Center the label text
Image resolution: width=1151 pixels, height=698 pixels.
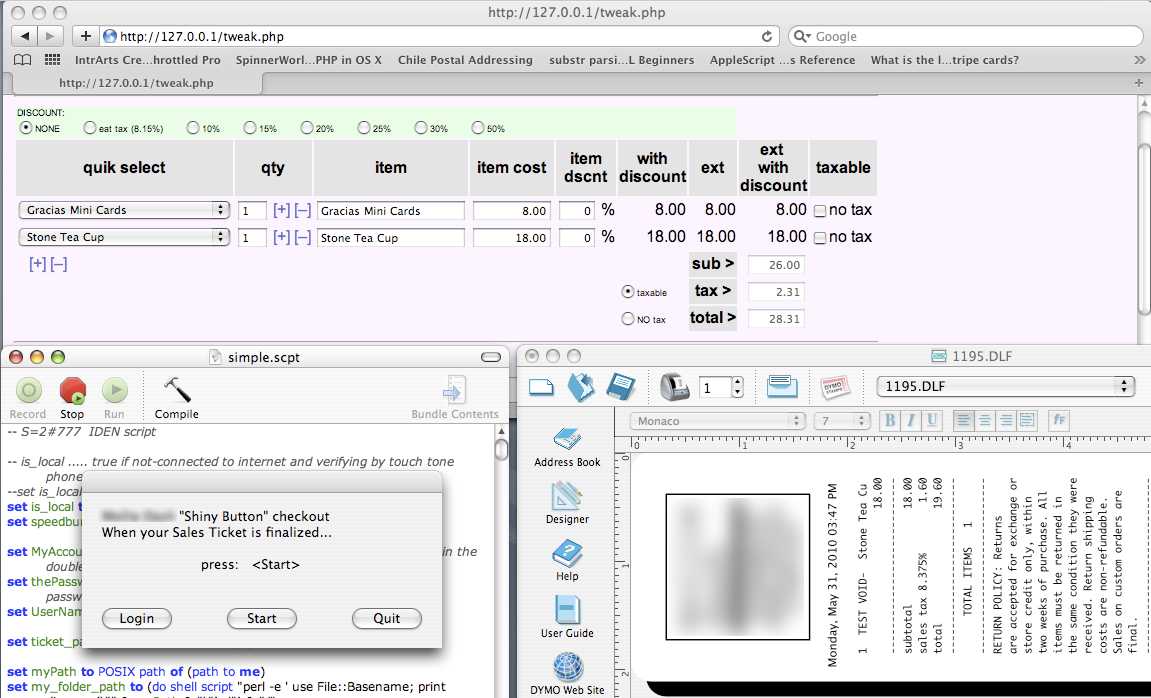984,421
